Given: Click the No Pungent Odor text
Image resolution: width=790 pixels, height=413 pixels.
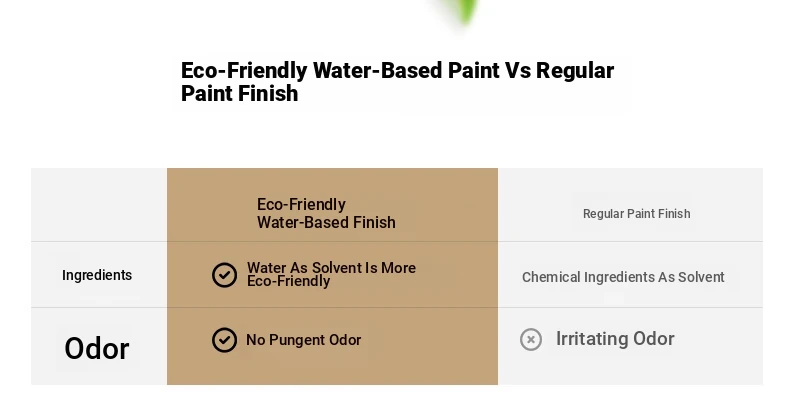Looking at the screenshot, I should pyautogui.click(x=303, y=340).
